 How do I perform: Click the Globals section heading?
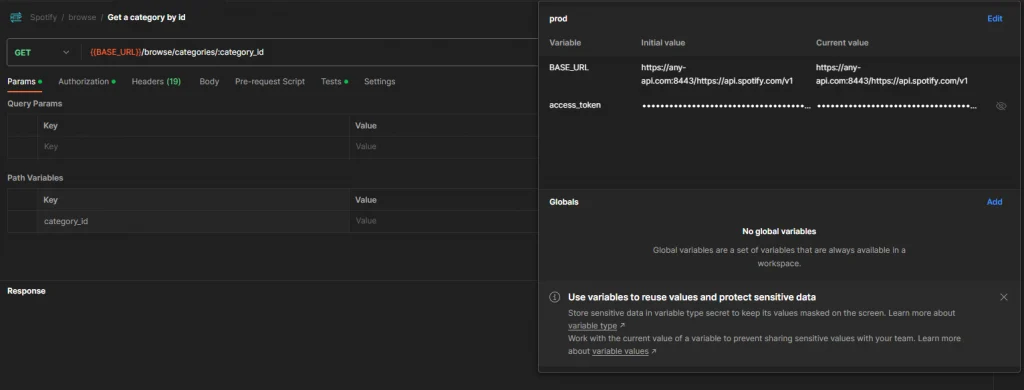coord(564,203)
